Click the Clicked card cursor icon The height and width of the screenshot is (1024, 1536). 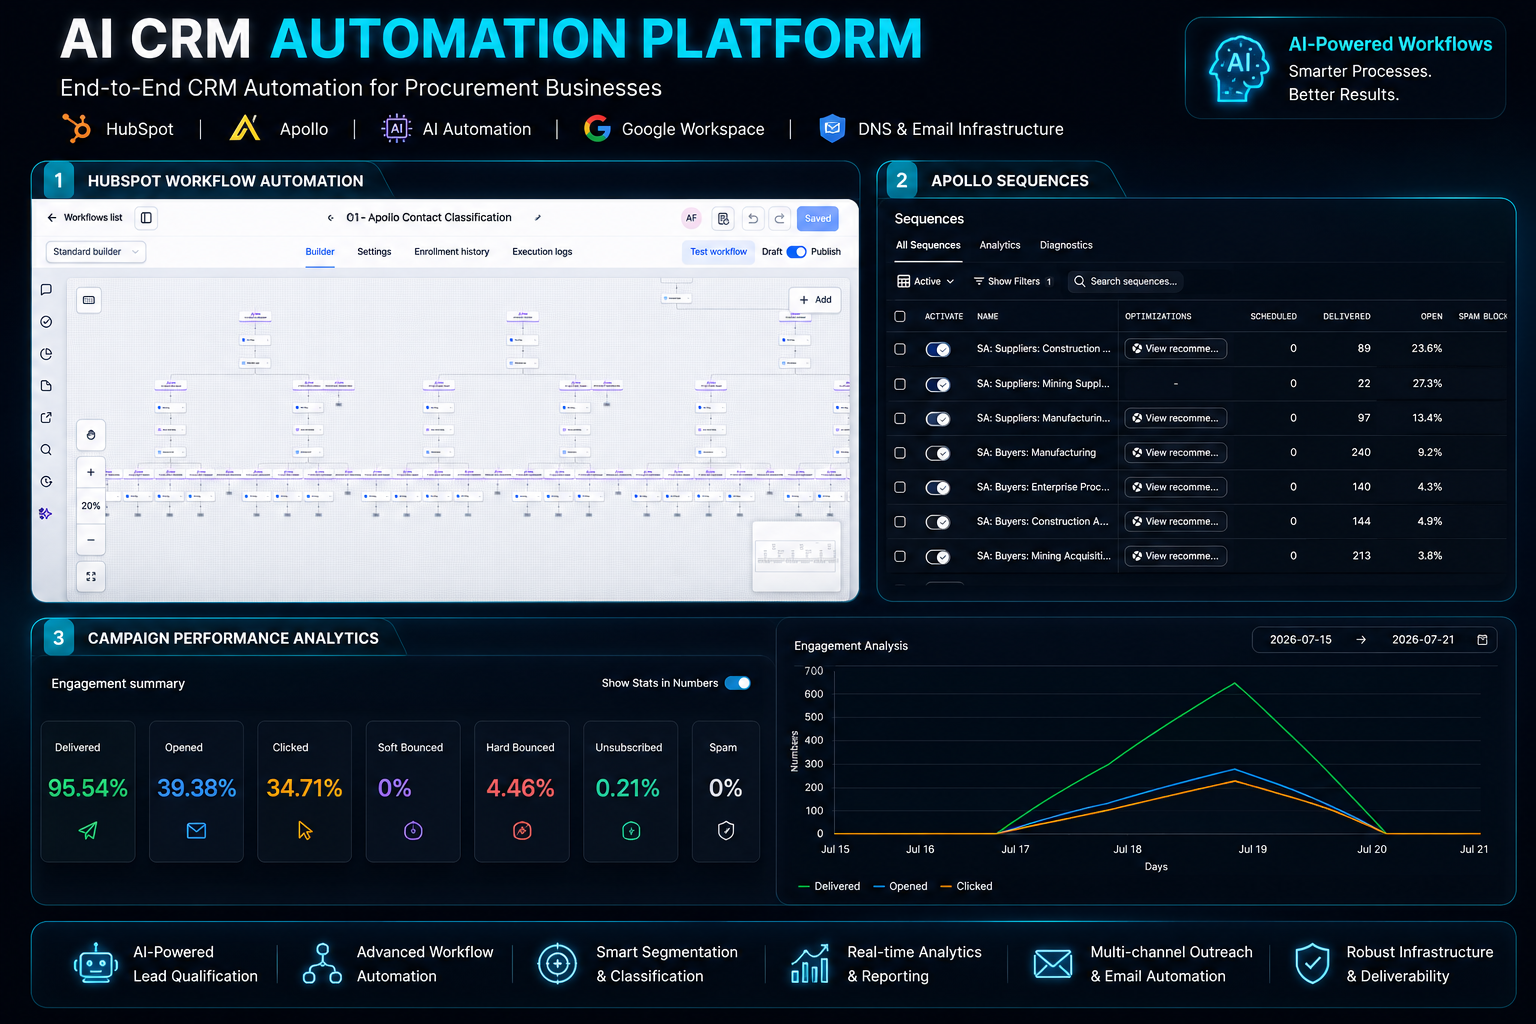[305, 830]
